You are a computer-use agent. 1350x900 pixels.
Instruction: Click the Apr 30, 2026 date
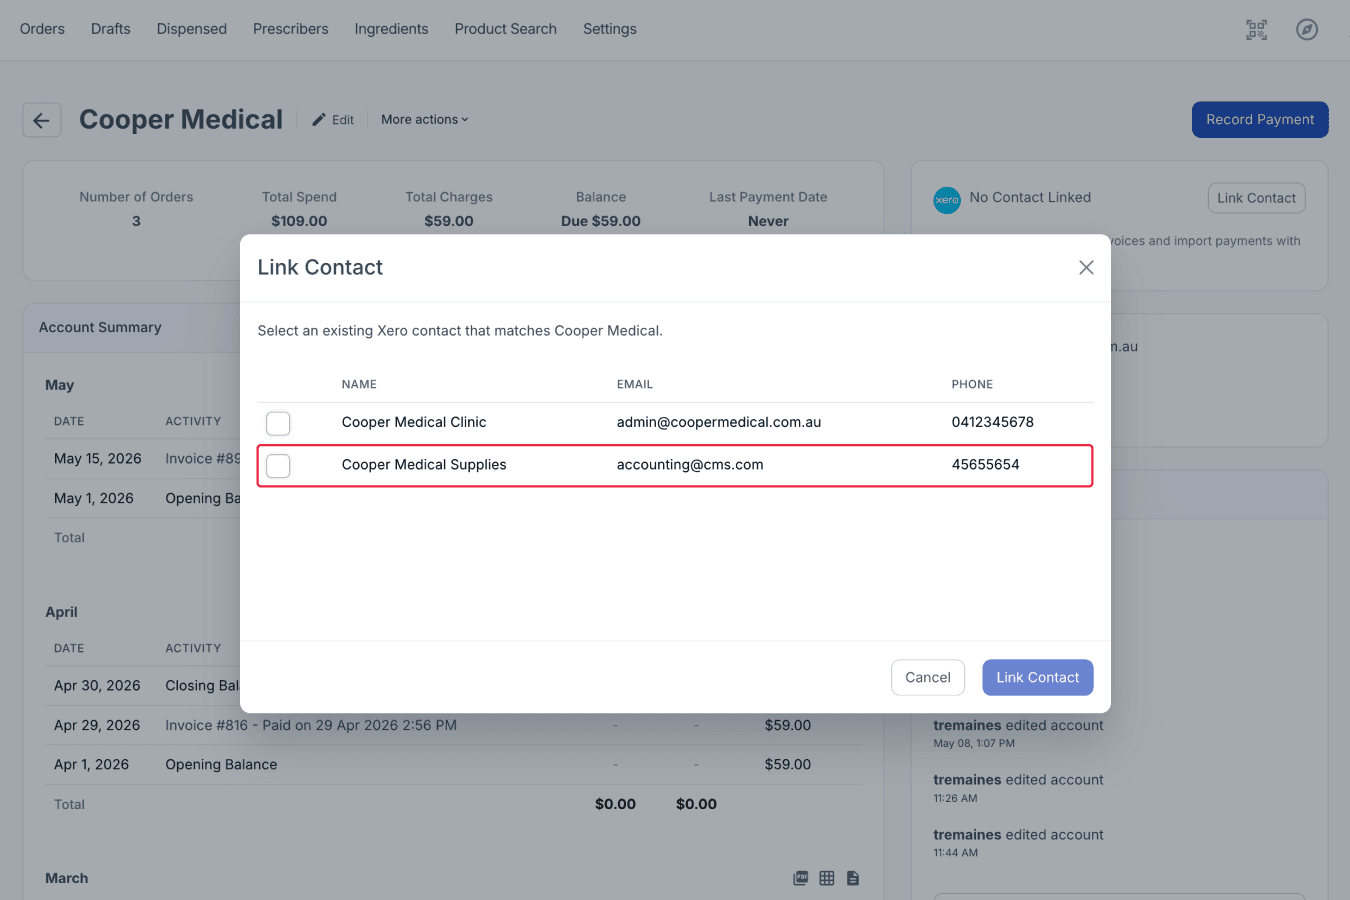click(x=97, y=685)
